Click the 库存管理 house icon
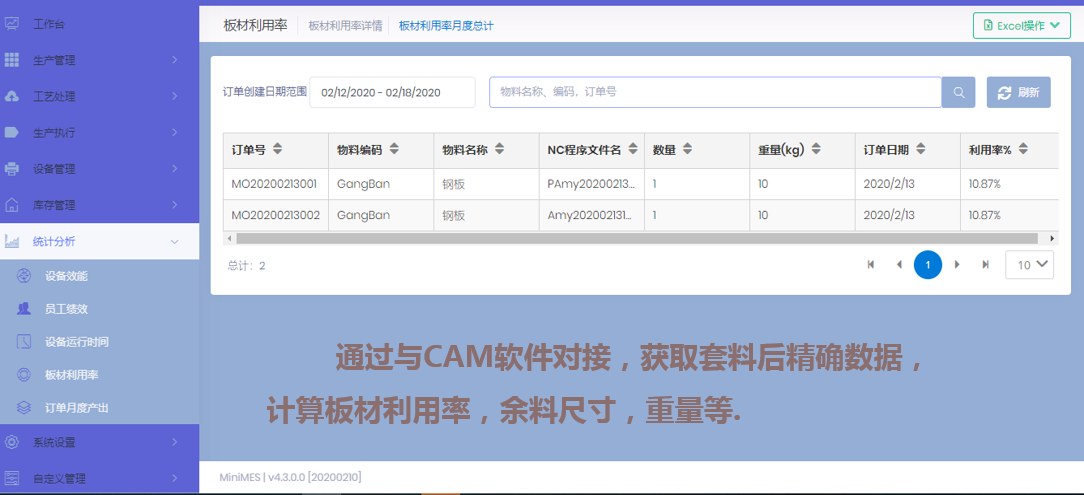The height and width of the screenshot is (495, 1084). click(x=12, y=205)
